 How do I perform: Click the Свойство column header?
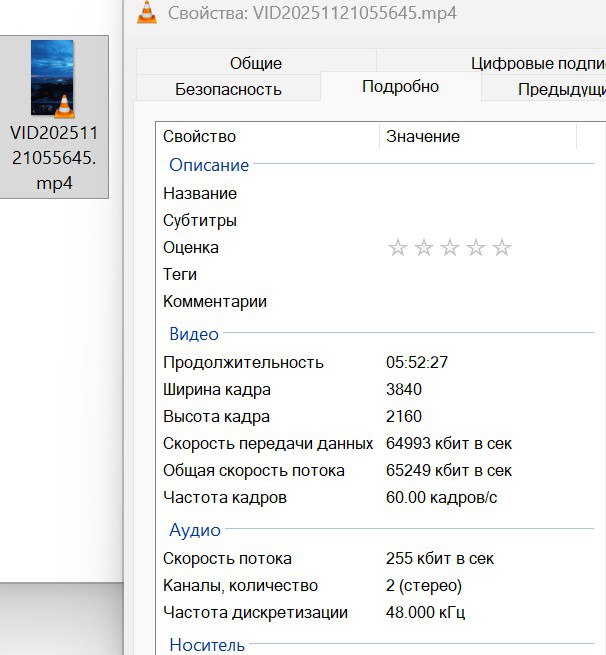(x=200, y=136)
